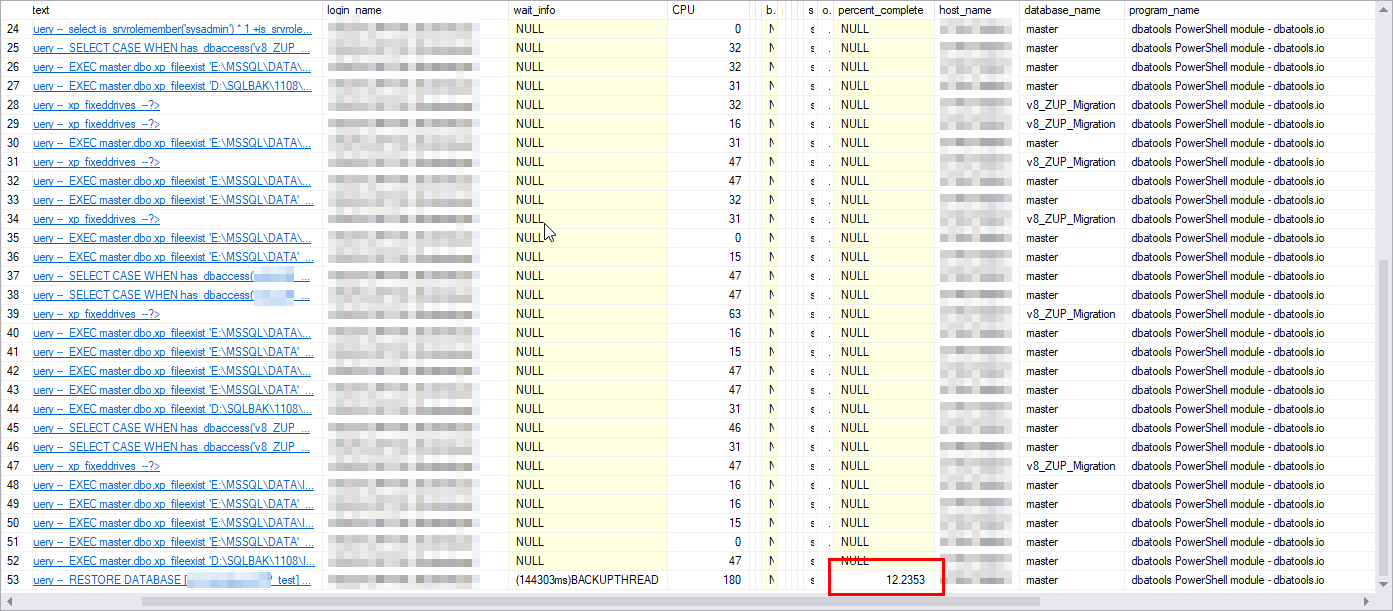Click the highlighted 12.2353 percent_complete cell
This screenshot has width=1393, height=611.
point(886,577)
